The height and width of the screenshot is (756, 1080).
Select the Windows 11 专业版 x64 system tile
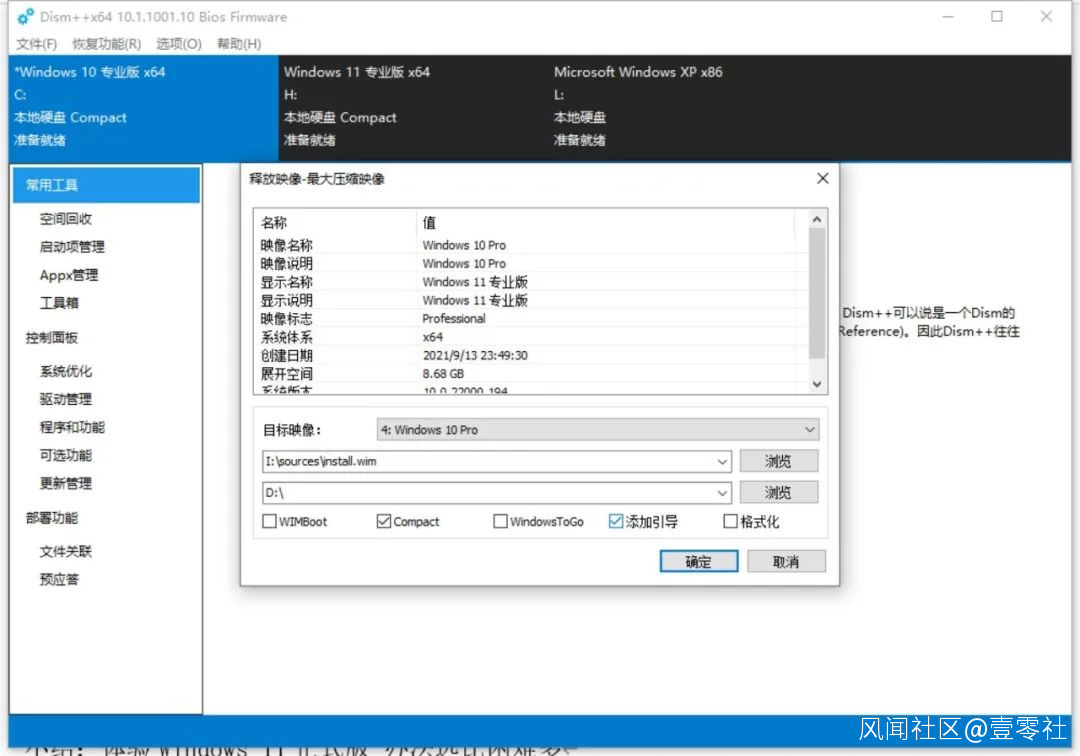click(413, 107)
